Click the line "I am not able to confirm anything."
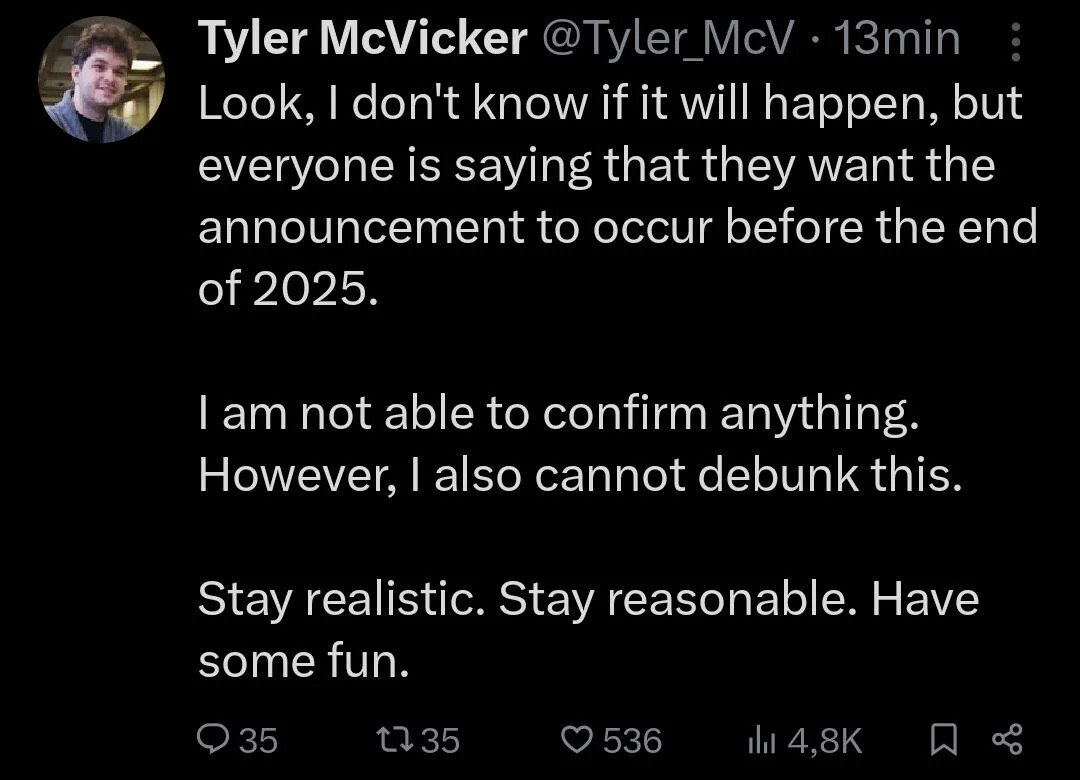Screen dimensions: 1080x780 [x=557, y=413]
